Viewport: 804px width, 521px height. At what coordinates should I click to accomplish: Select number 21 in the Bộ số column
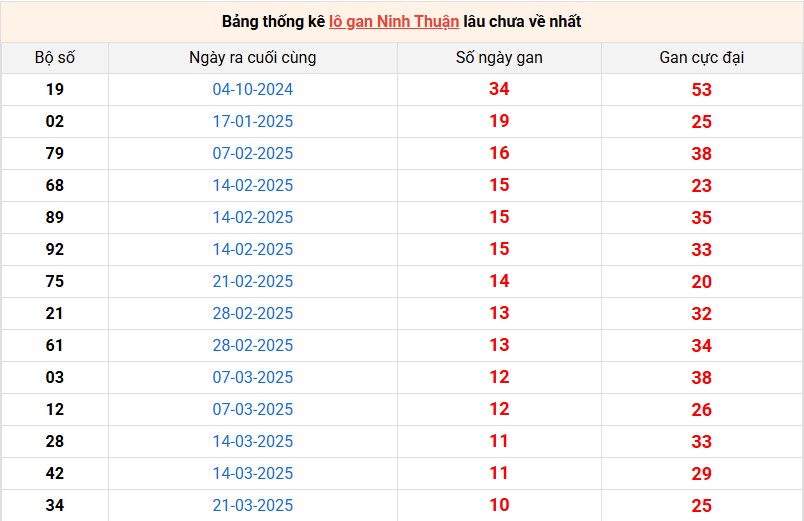55,313
